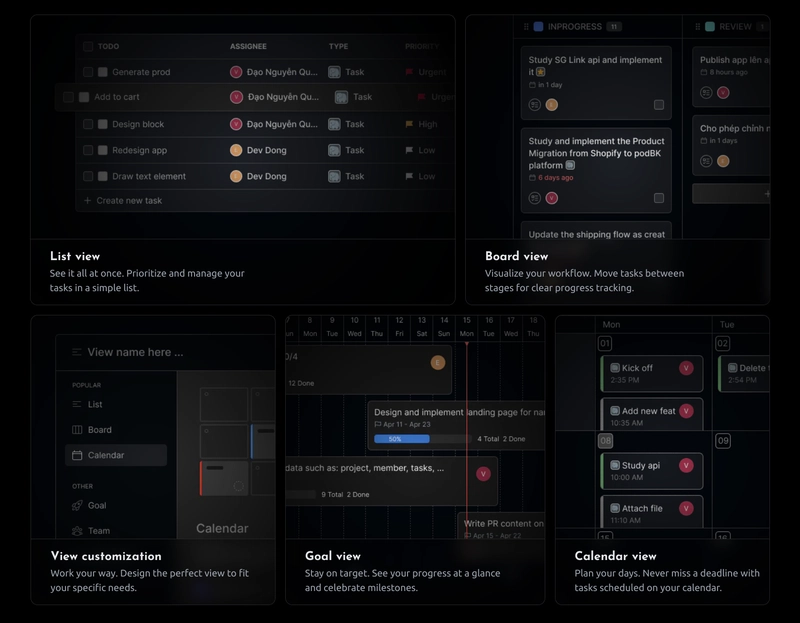The width and height of the screenshot is (800, 623).
Task: Click the subtask icon on Study SG Link card
Action: (534, 105)
